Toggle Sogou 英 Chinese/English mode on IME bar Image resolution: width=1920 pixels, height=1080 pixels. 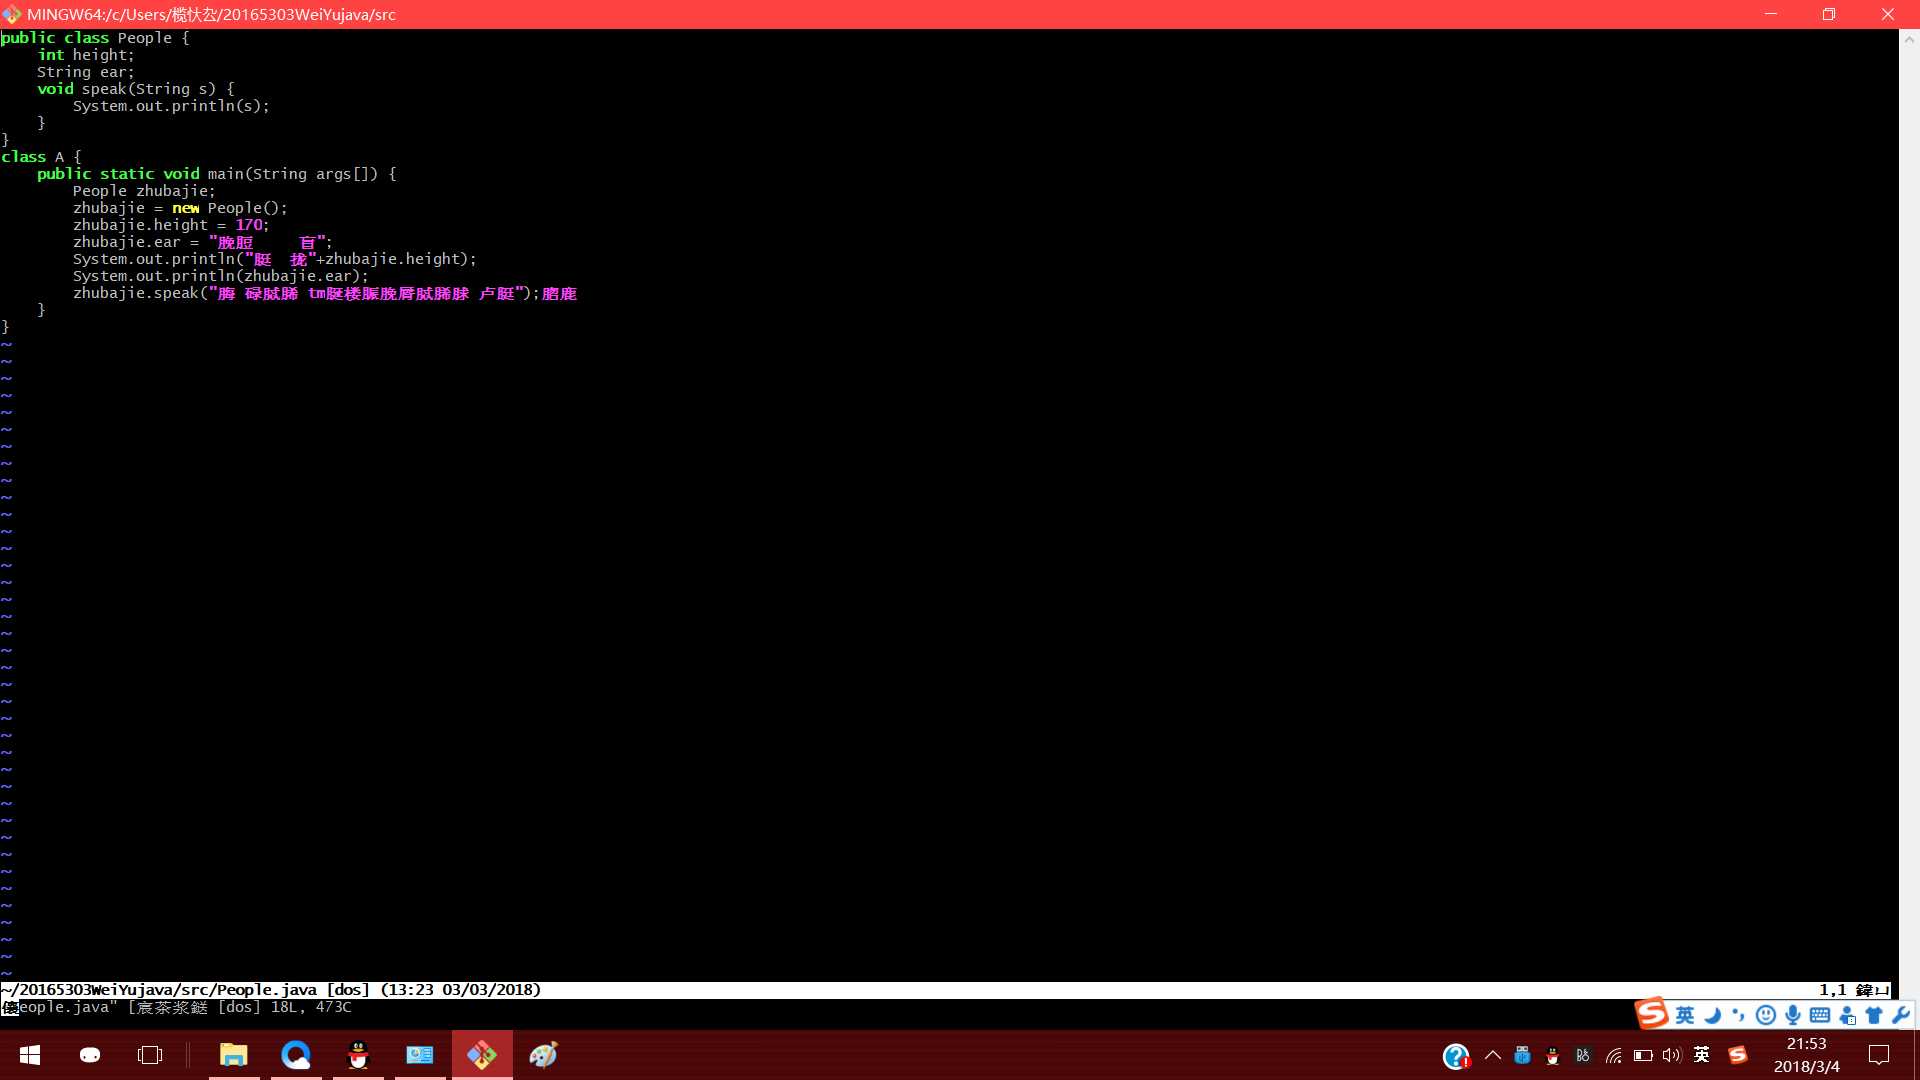tap(1685, 1015)
